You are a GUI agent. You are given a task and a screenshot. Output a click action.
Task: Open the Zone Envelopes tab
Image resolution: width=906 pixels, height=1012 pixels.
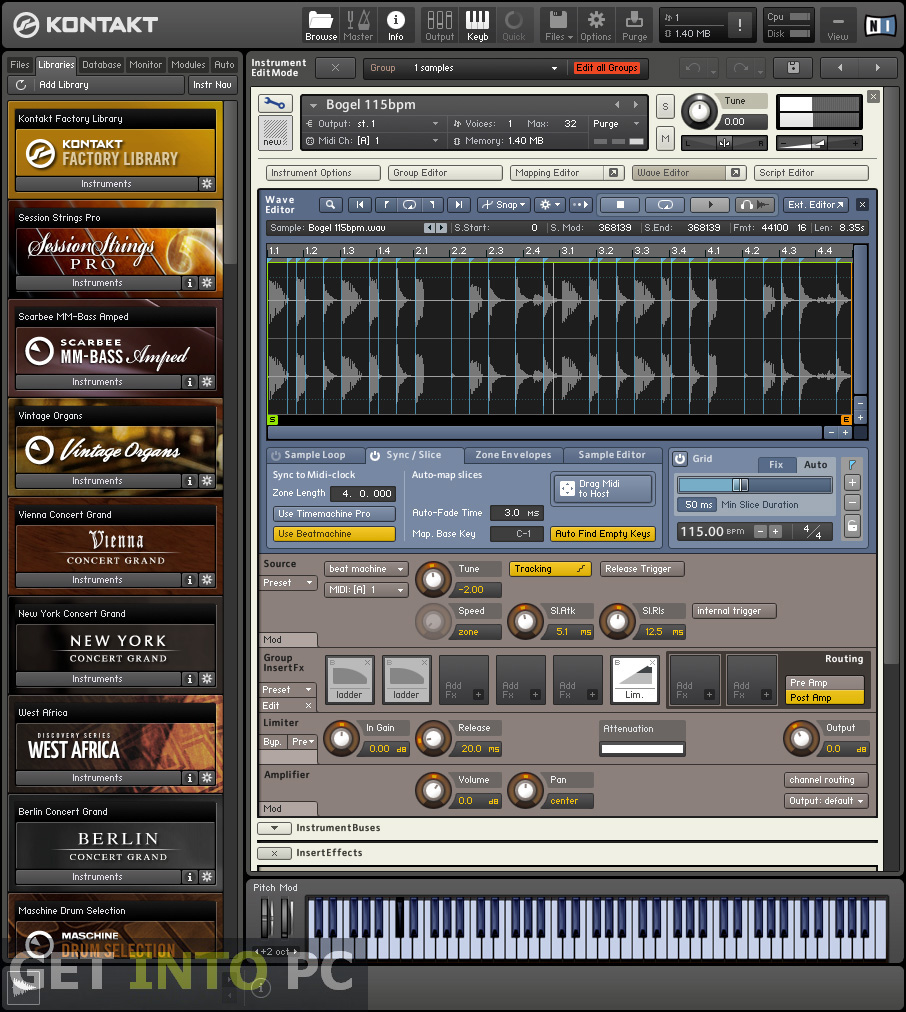[514, 455]
